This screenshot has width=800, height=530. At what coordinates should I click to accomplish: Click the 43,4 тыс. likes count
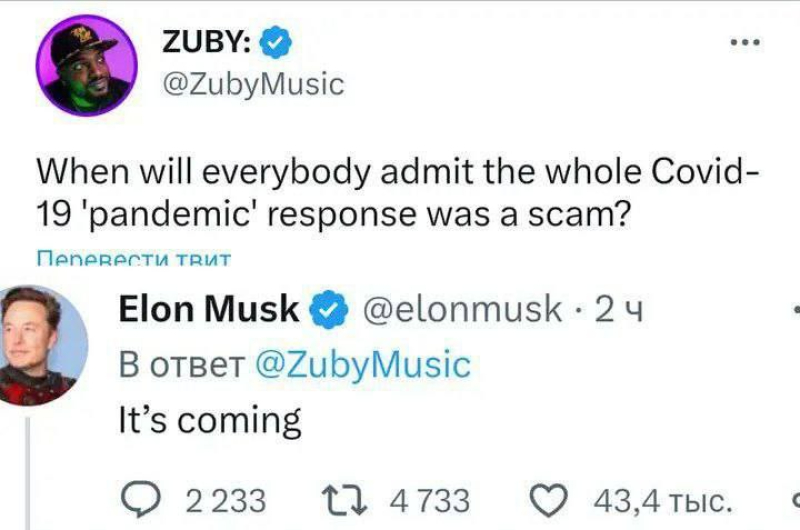click(663, 500)
